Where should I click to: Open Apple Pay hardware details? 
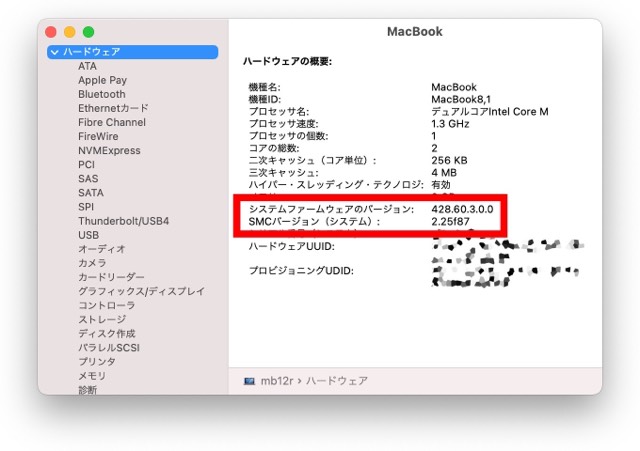102,80
